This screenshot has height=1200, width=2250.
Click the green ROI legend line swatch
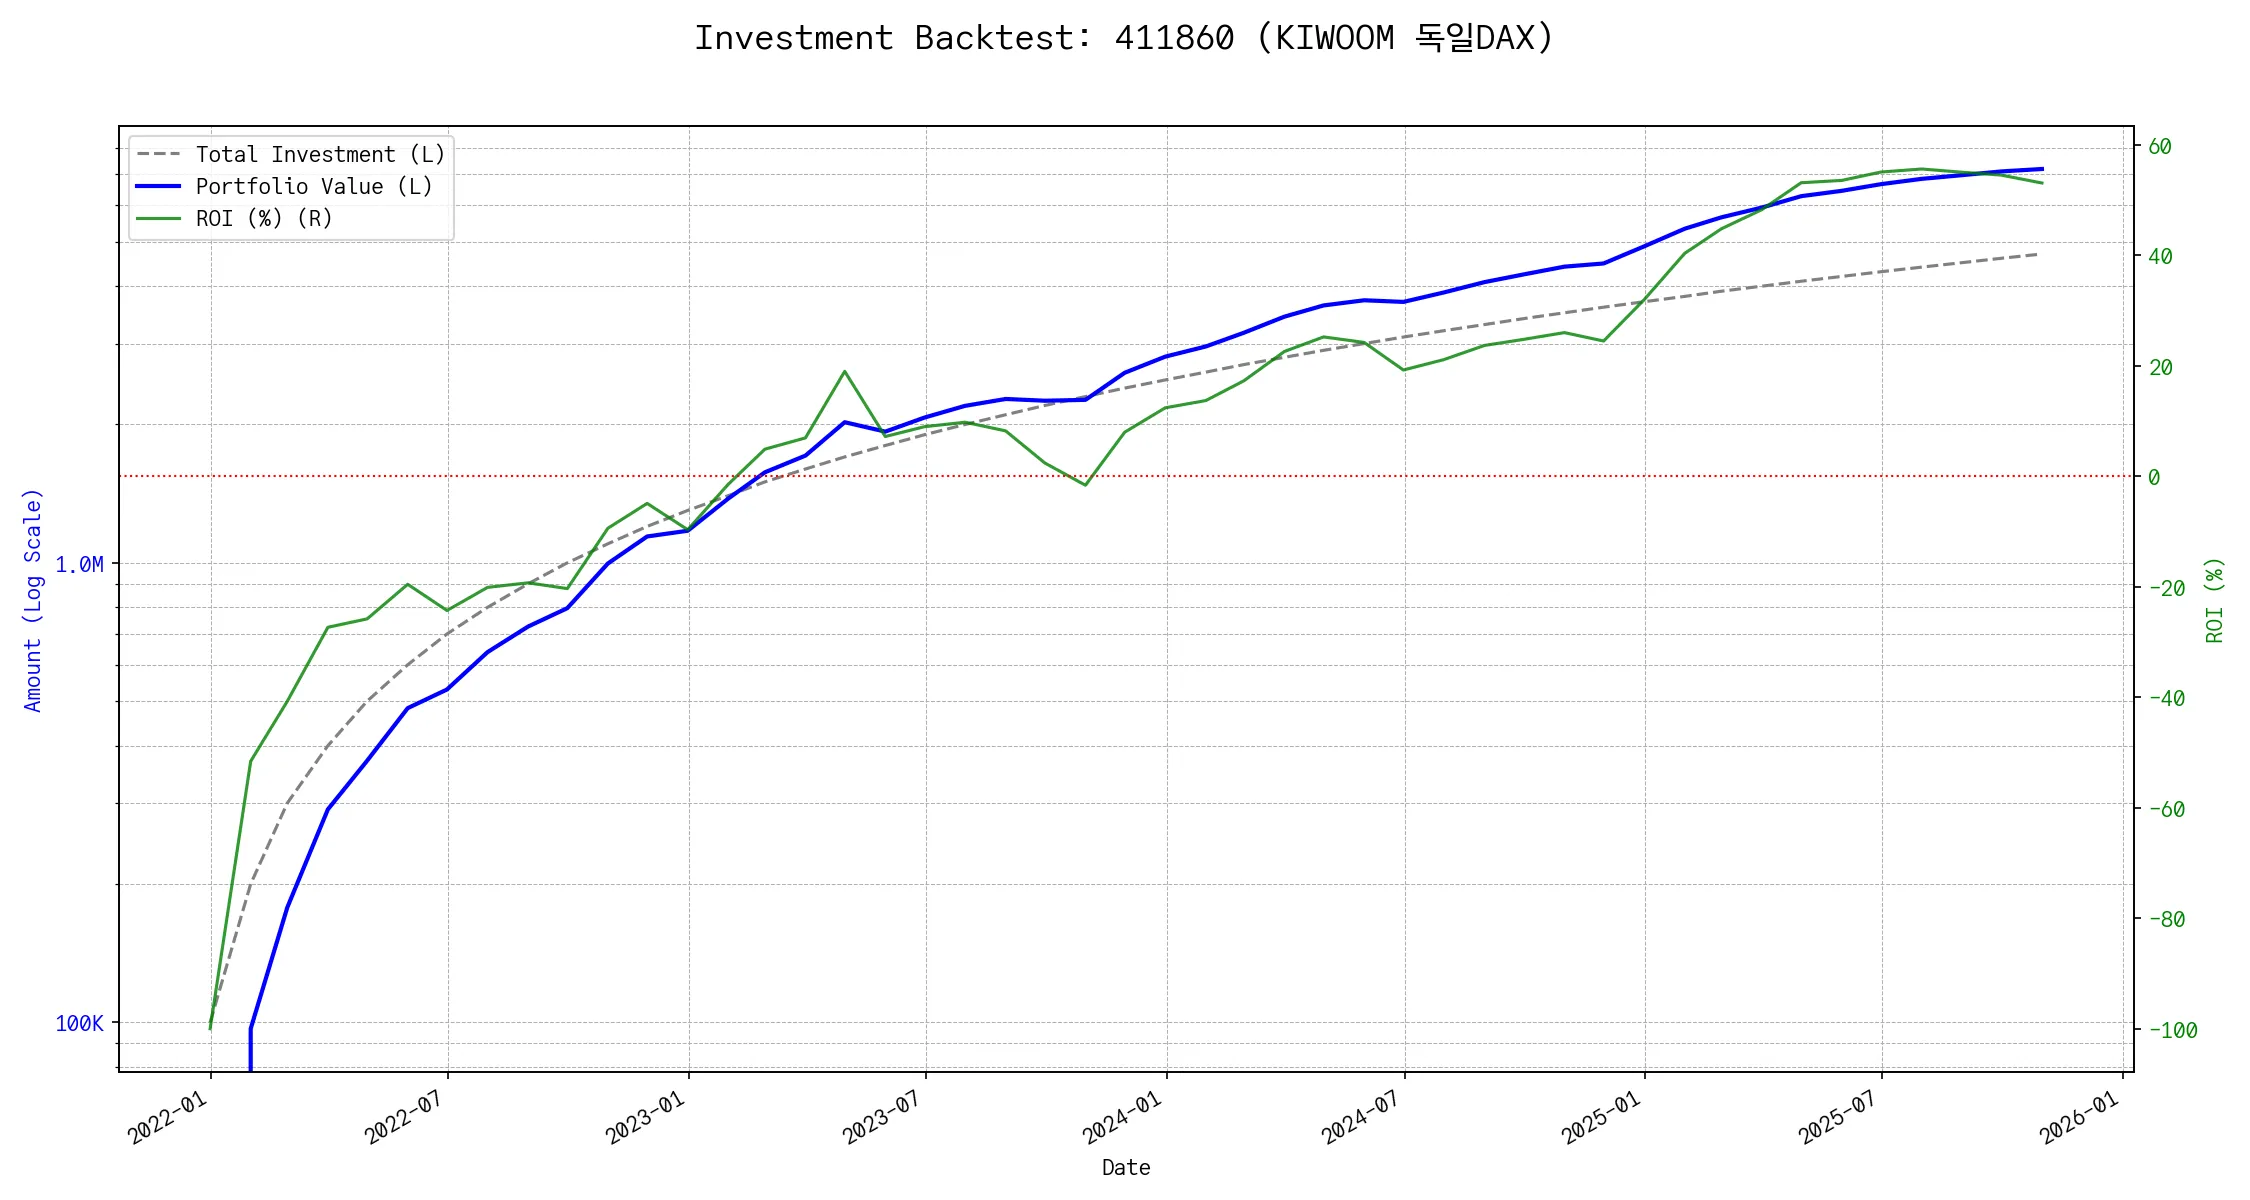click(x=158, y=219)
